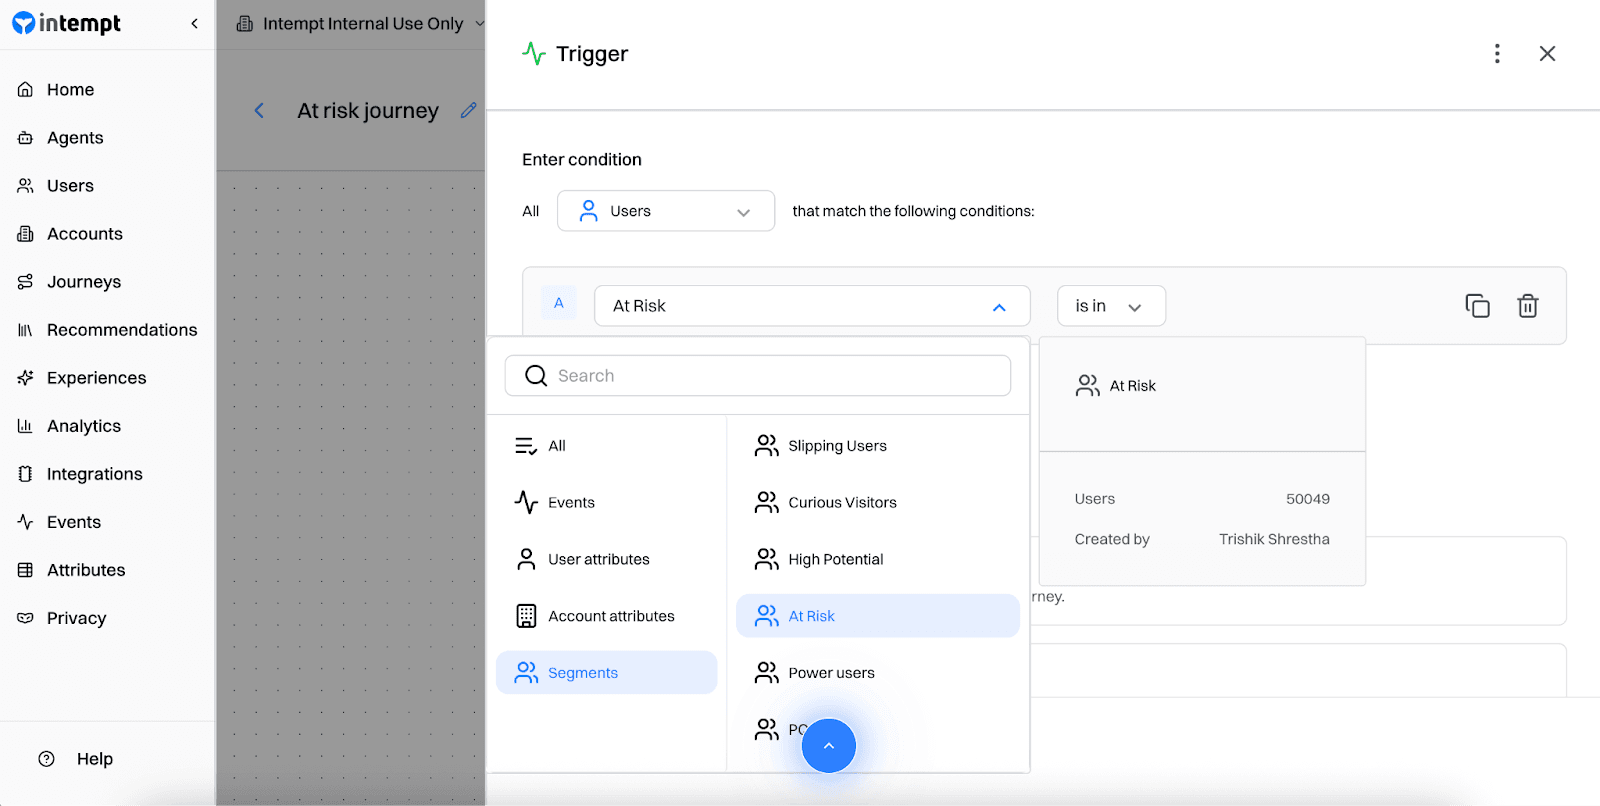Close the Trigger panel
The height and width of the screenshot is (806, 1600).
(1547, 54)
